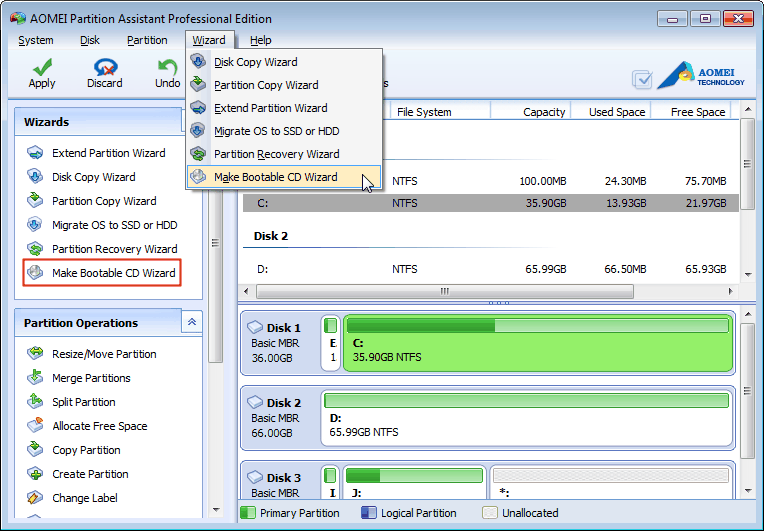Screen dimensions: 764x531
Task: Click Extend Partition Wizard icon in sidebar
Action: pos(35,153)
